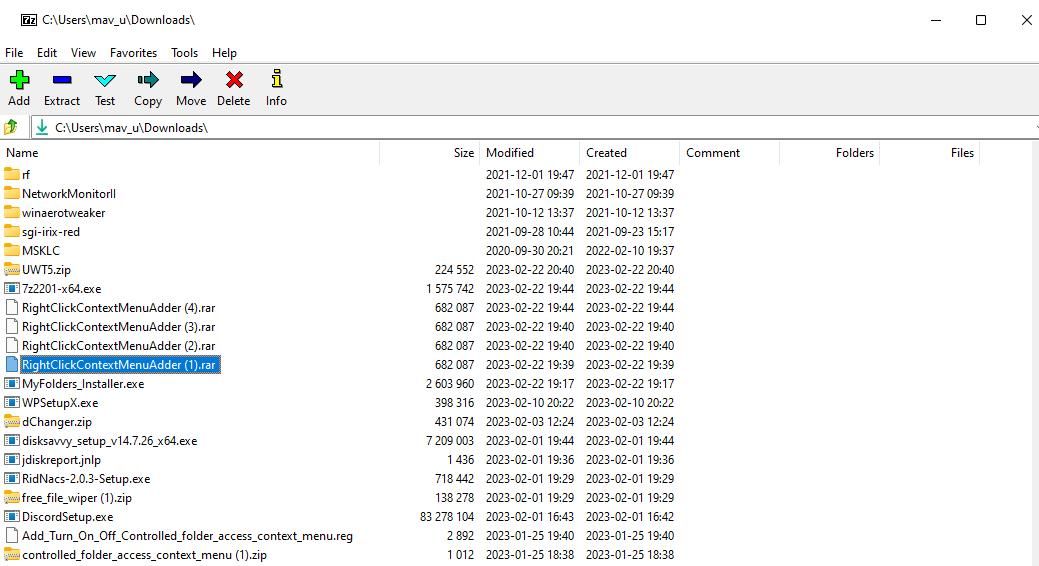Click the MyFolders_Installer.exe file icon
Viewport: 1039px width, 566px height.
point(11,383)
